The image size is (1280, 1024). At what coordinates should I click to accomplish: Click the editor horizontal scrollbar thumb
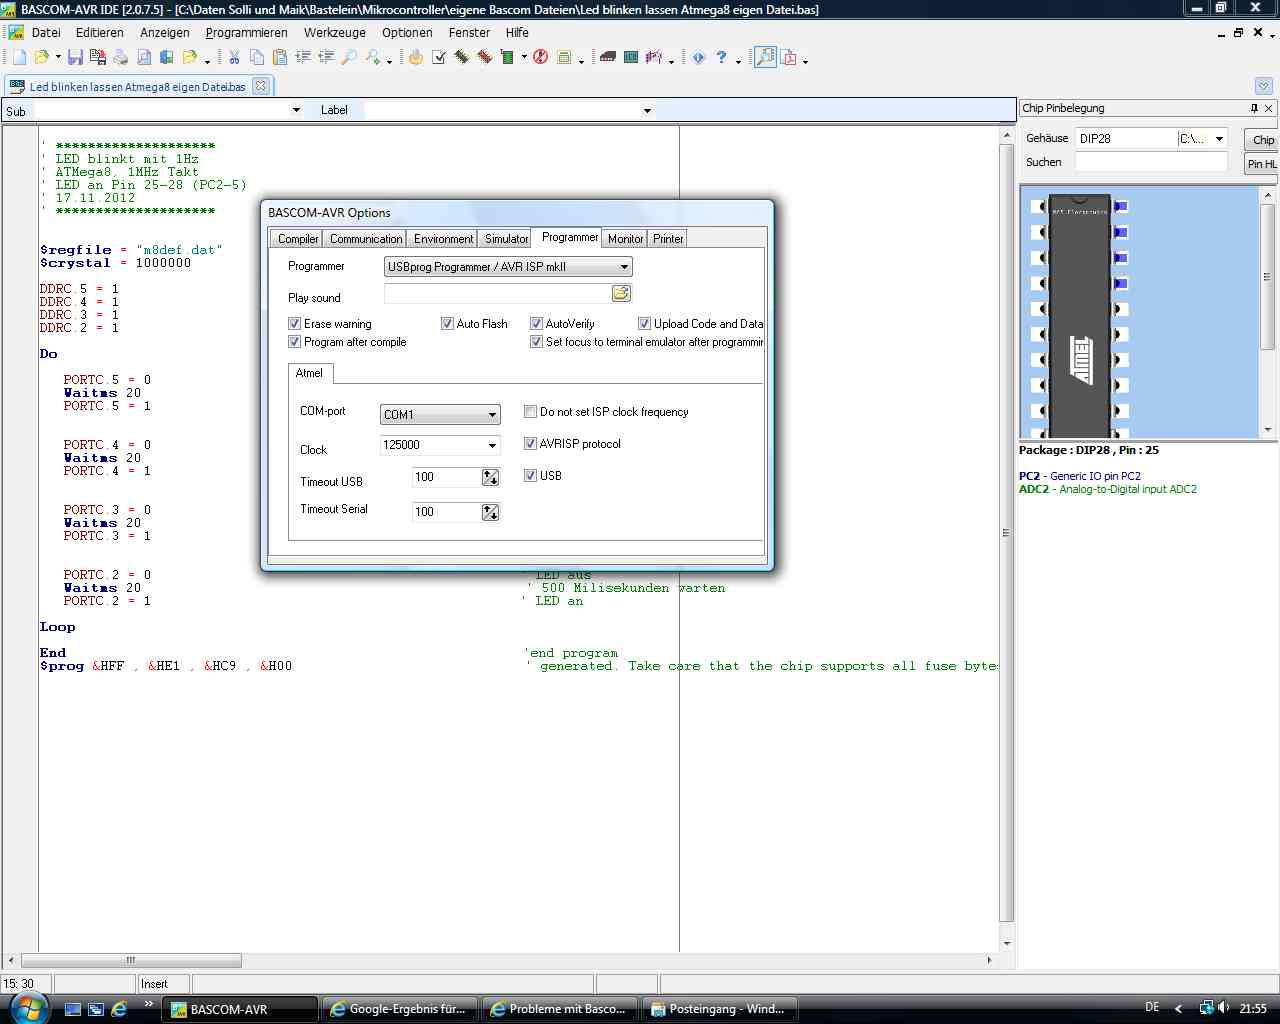pyautogui.click(x=130, y=960)
